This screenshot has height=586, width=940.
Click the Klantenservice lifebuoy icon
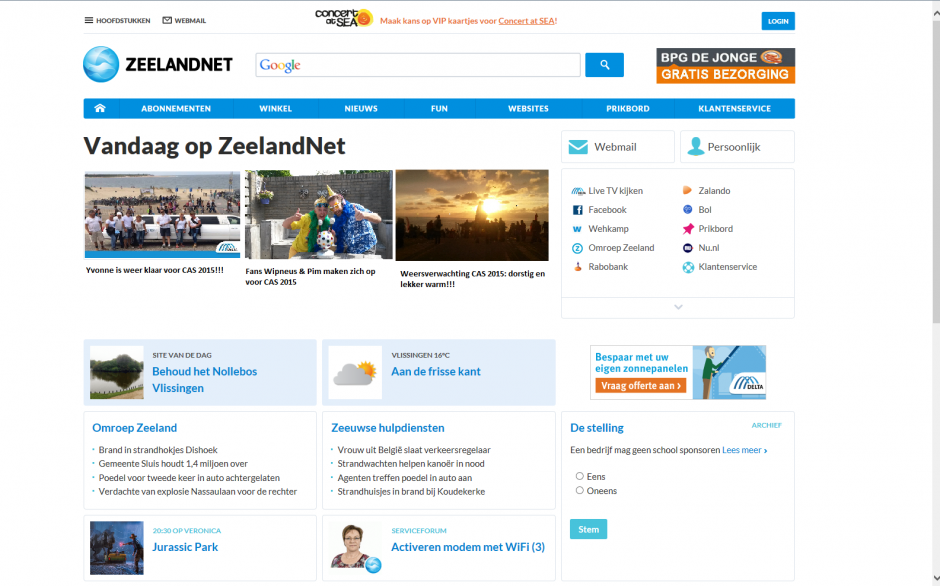(x=688, y=268)
